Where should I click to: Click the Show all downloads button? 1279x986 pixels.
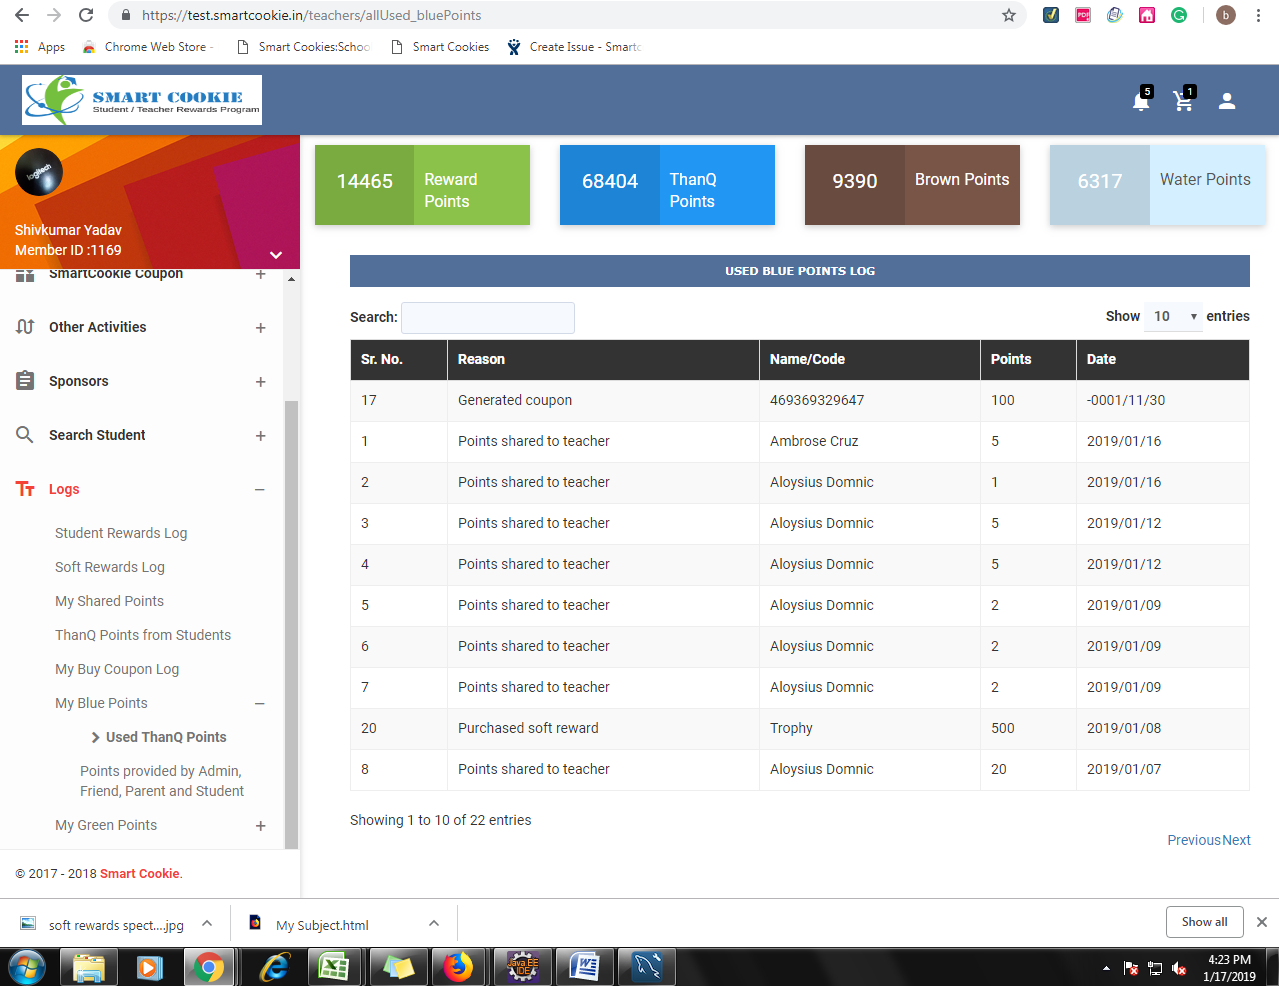click(1204, 922)
